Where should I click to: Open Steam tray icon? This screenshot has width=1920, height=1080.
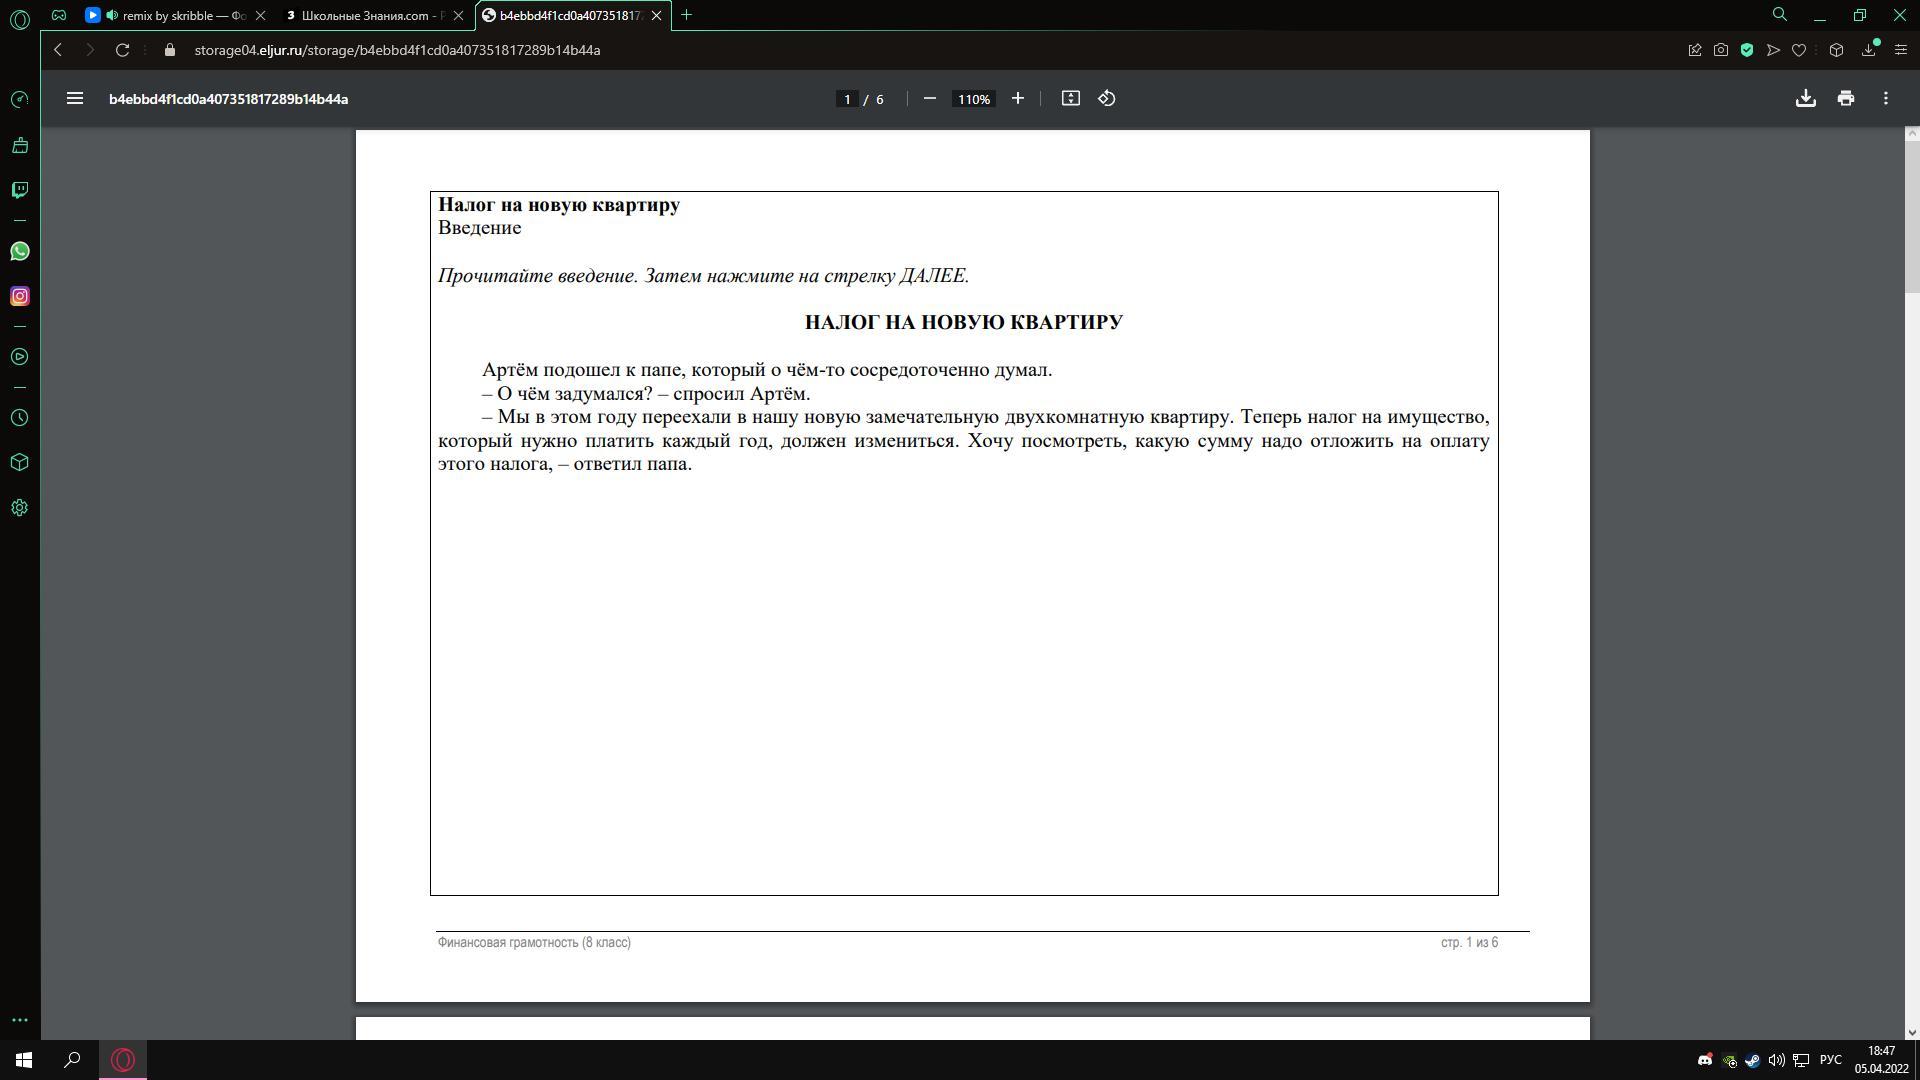click(x=1753, y=1060)
